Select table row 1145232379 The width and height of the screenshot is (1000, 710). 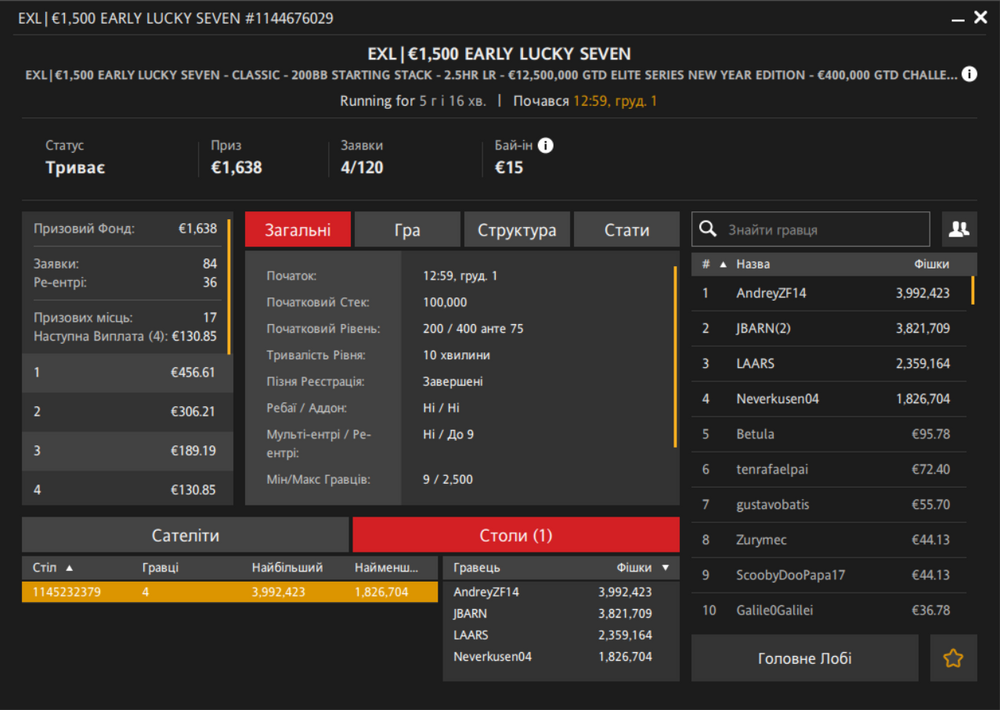[x=229, y=592]
